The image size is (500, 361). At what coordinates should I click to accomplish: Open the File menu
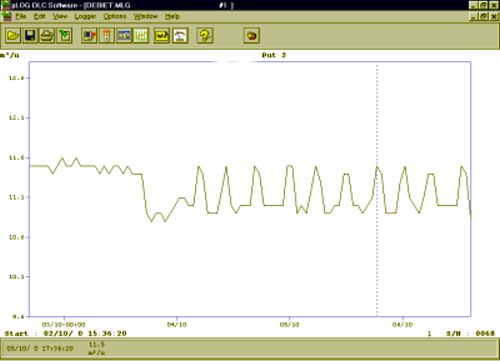click(21, 16)
